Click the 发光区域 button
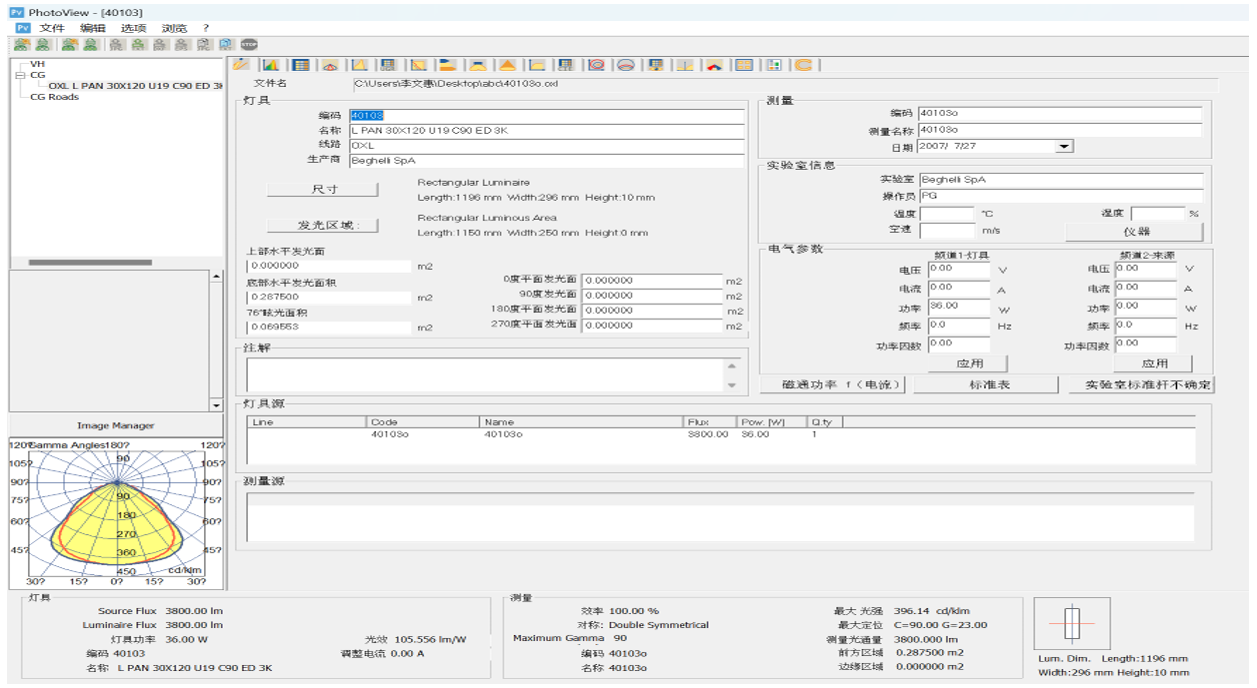 (323, 225)
